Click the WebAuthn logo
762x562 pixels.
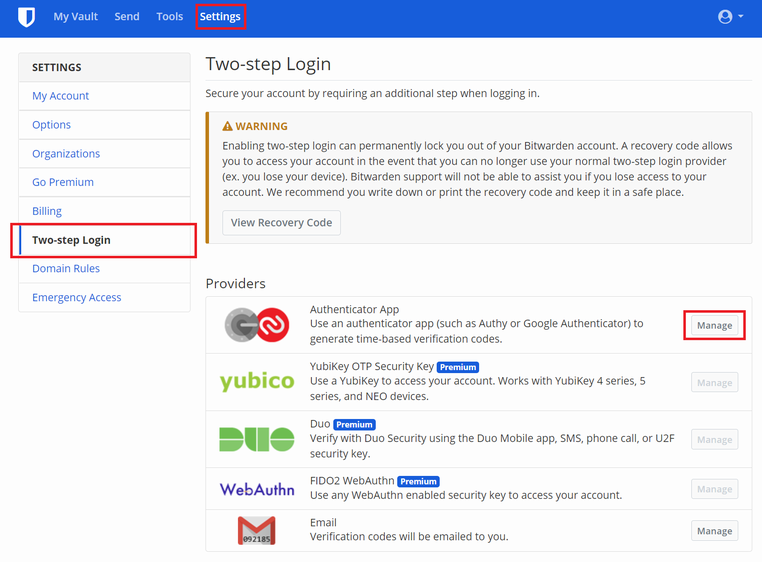257,489
